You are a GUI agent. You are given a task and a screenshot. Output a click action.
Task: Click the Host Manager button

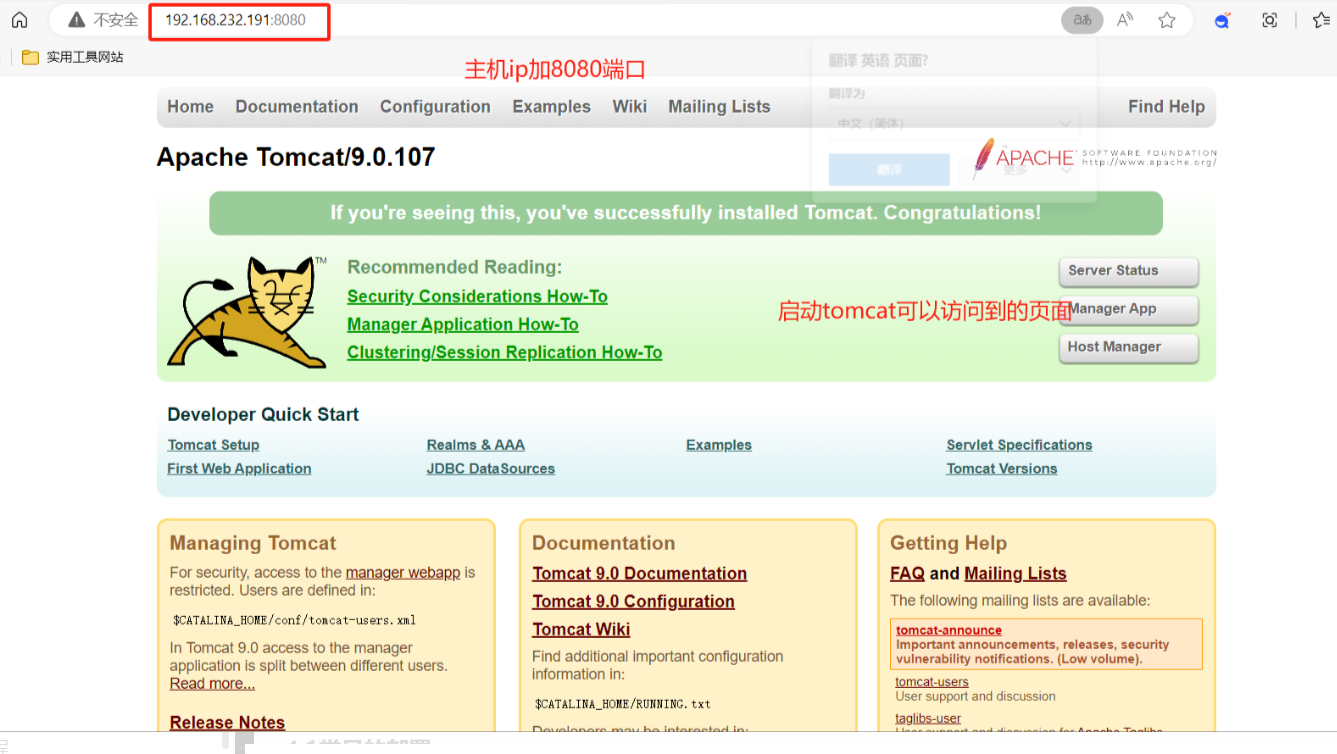coord(1128,347)
